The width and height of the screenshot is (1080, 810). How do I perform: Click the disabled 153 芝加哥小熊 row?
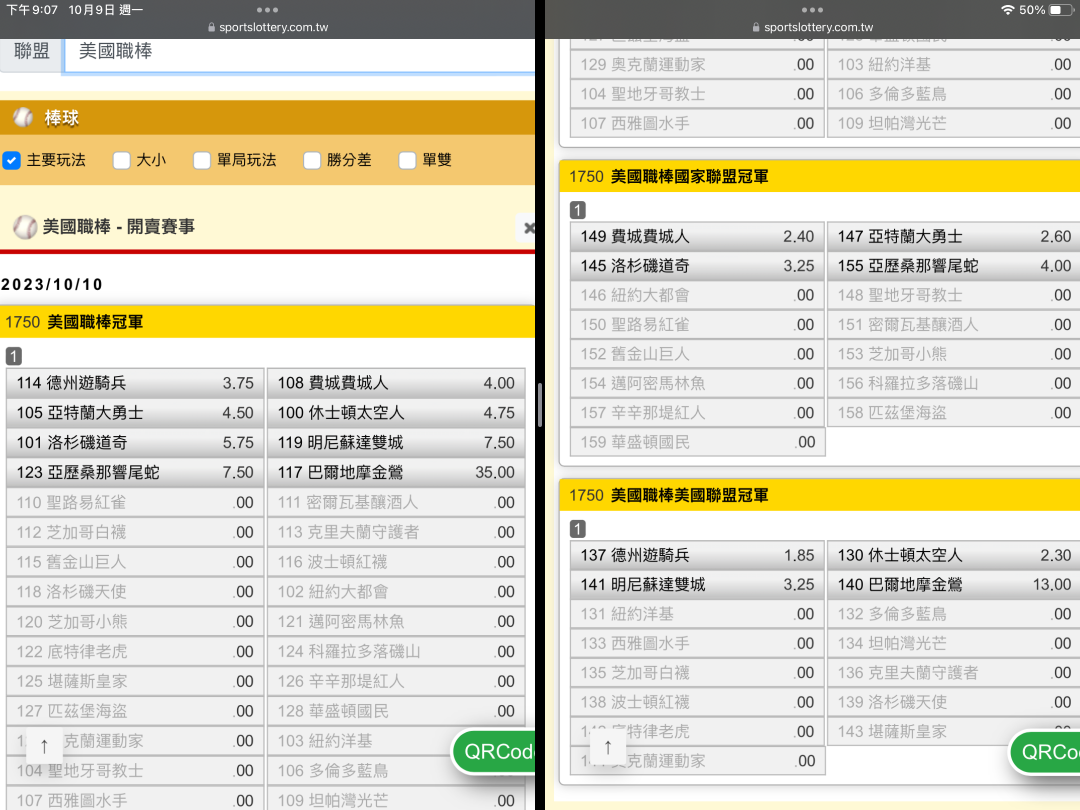(x=954, y=354)
